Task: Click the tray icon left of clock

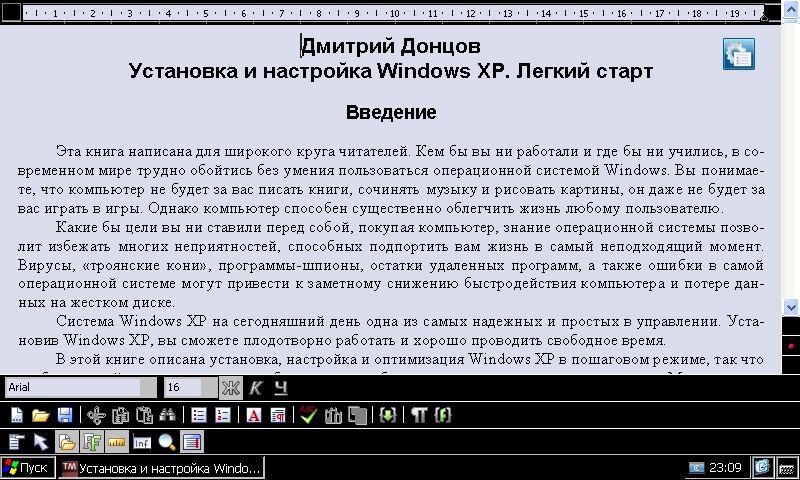Action: coord(696,468)
